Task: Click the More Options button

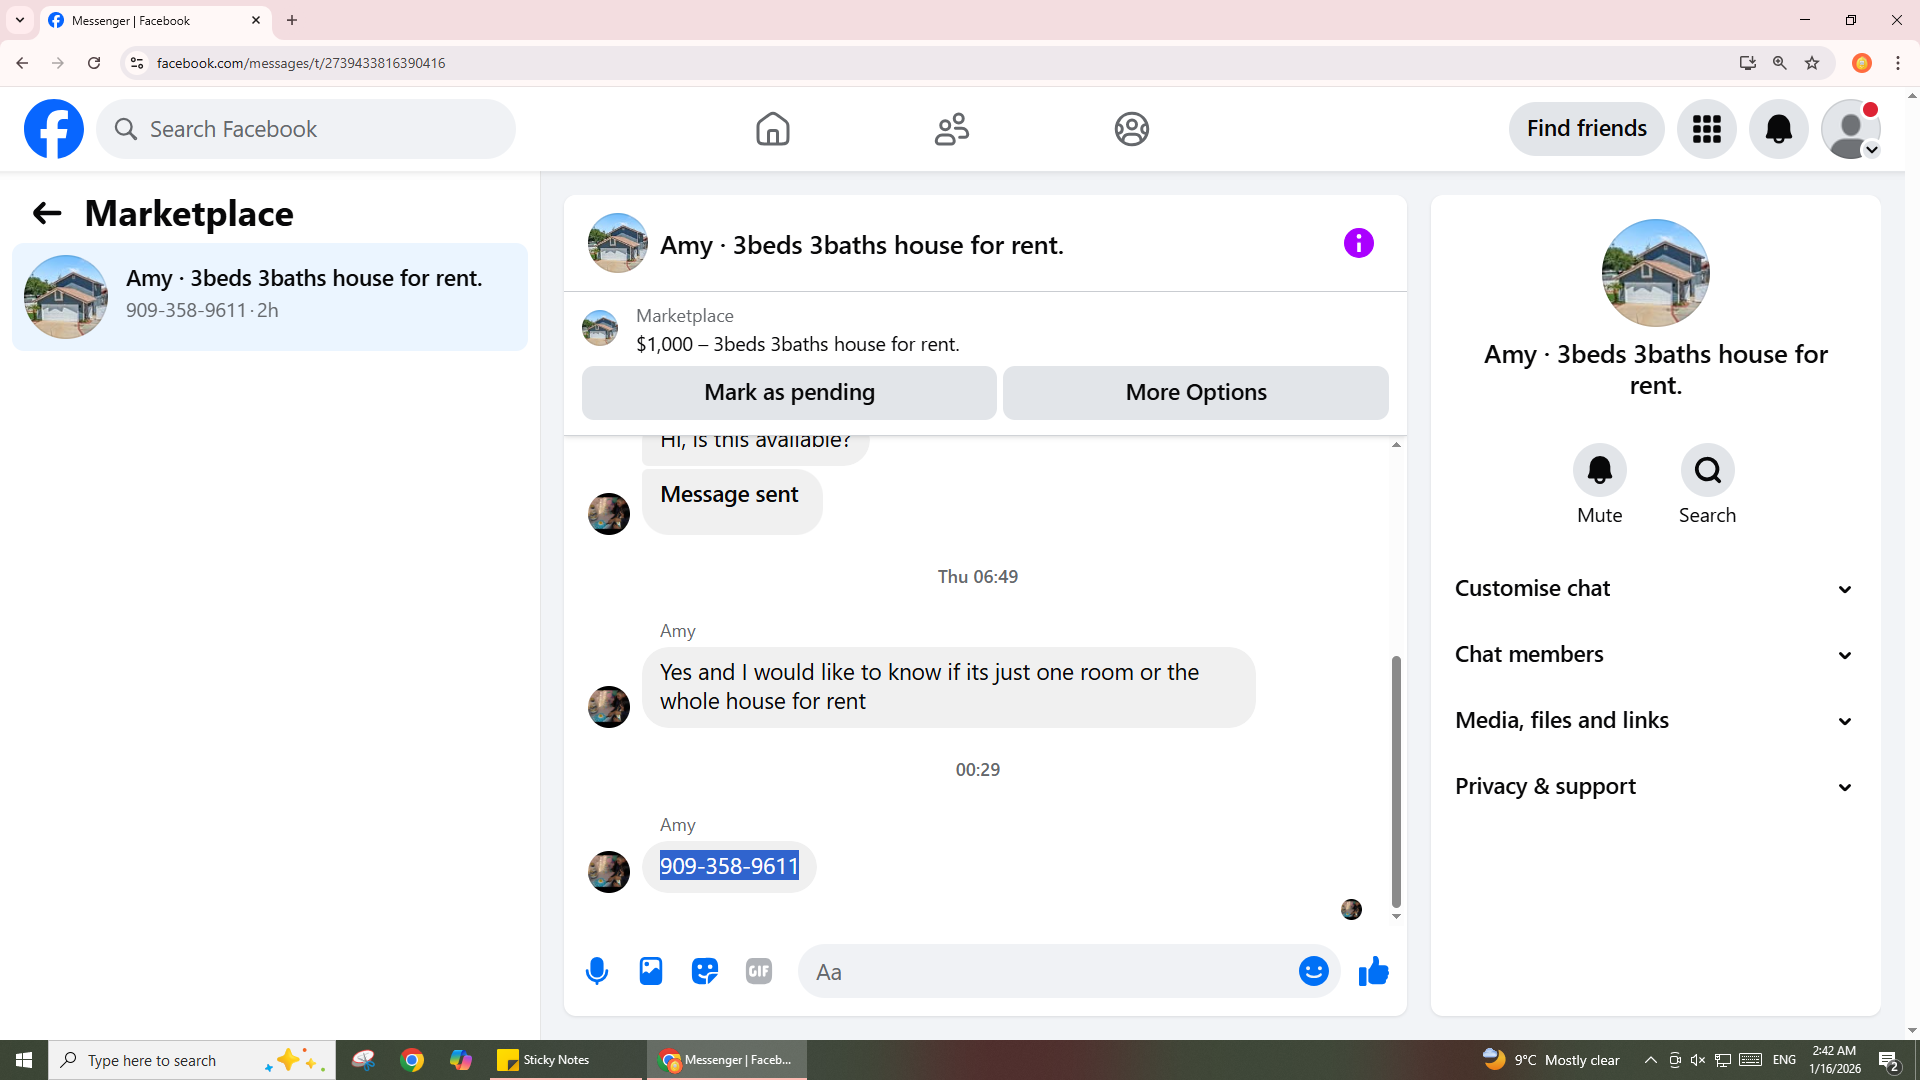Action: point(1196,393)
